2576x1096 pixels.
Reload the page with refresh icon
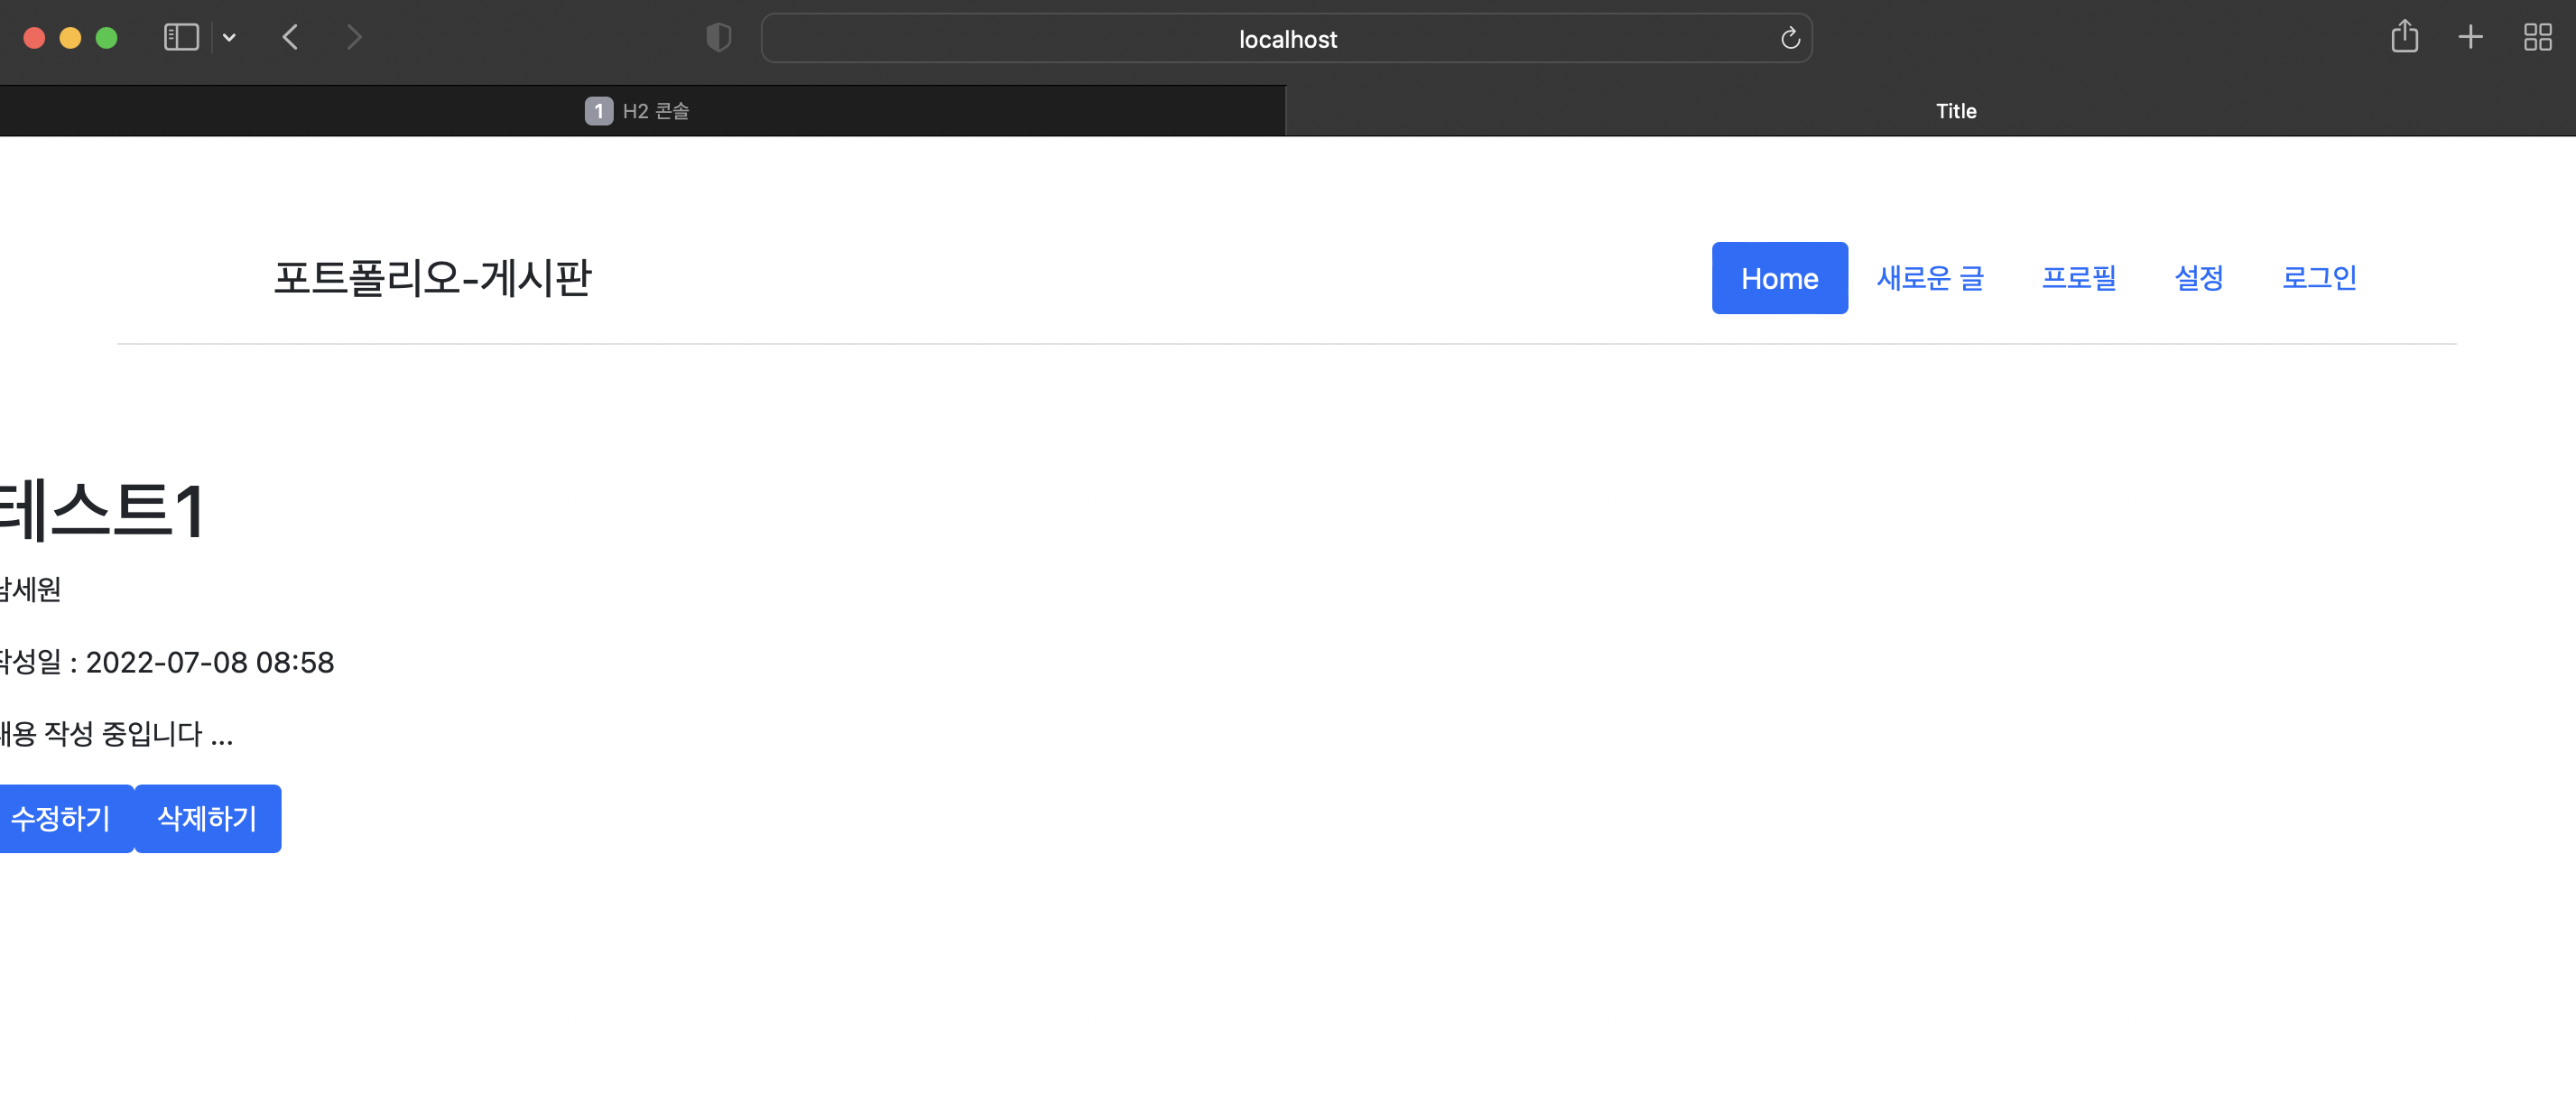coord(1790,38)
